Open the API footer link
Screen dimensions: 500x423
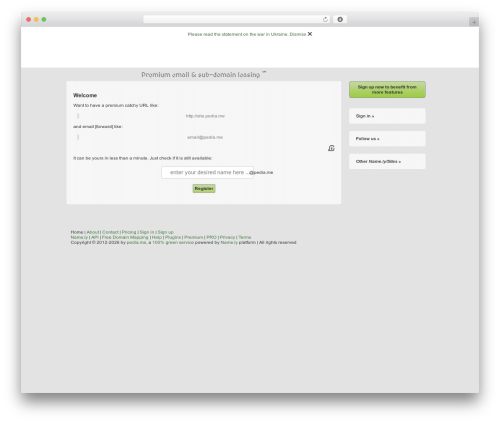(x=95, y=237)
